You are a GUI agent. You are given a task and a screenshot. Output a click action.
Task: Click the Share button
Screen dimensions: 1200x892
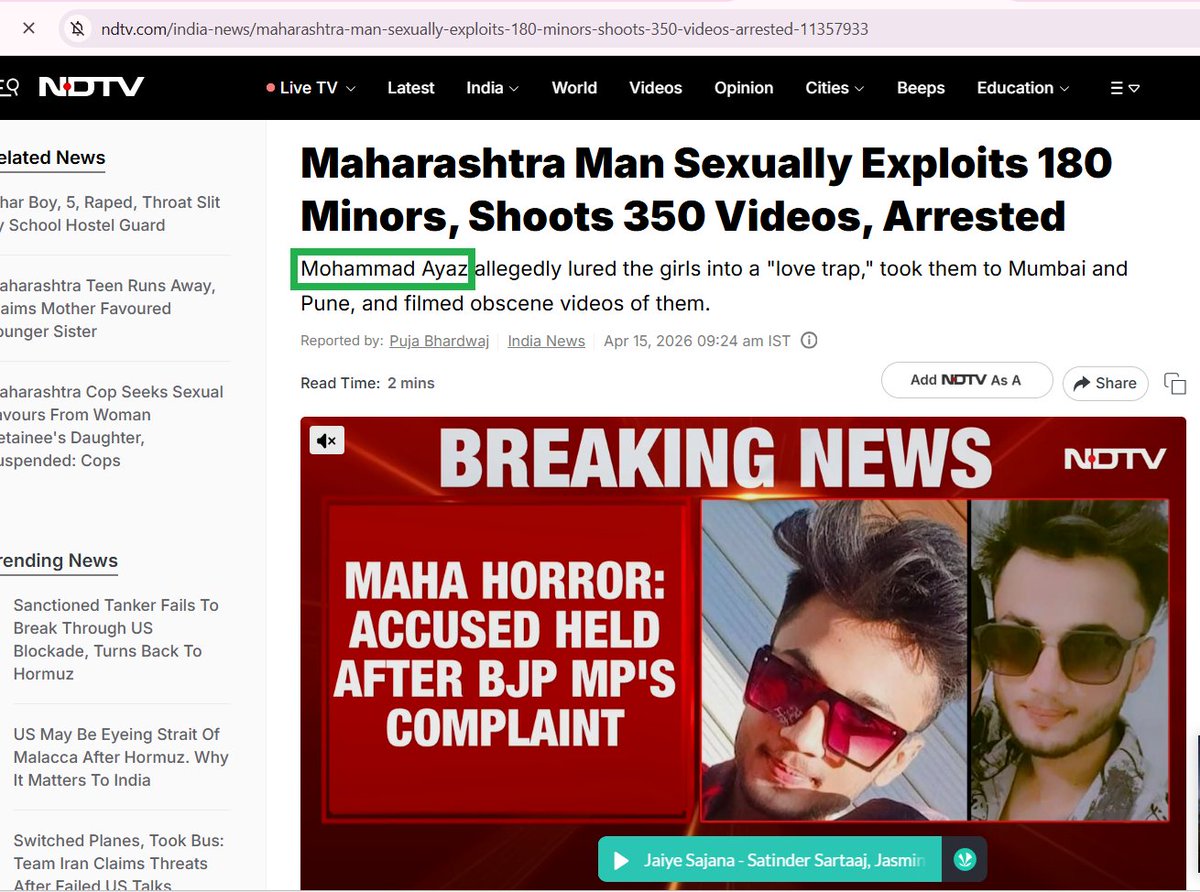1105,383
